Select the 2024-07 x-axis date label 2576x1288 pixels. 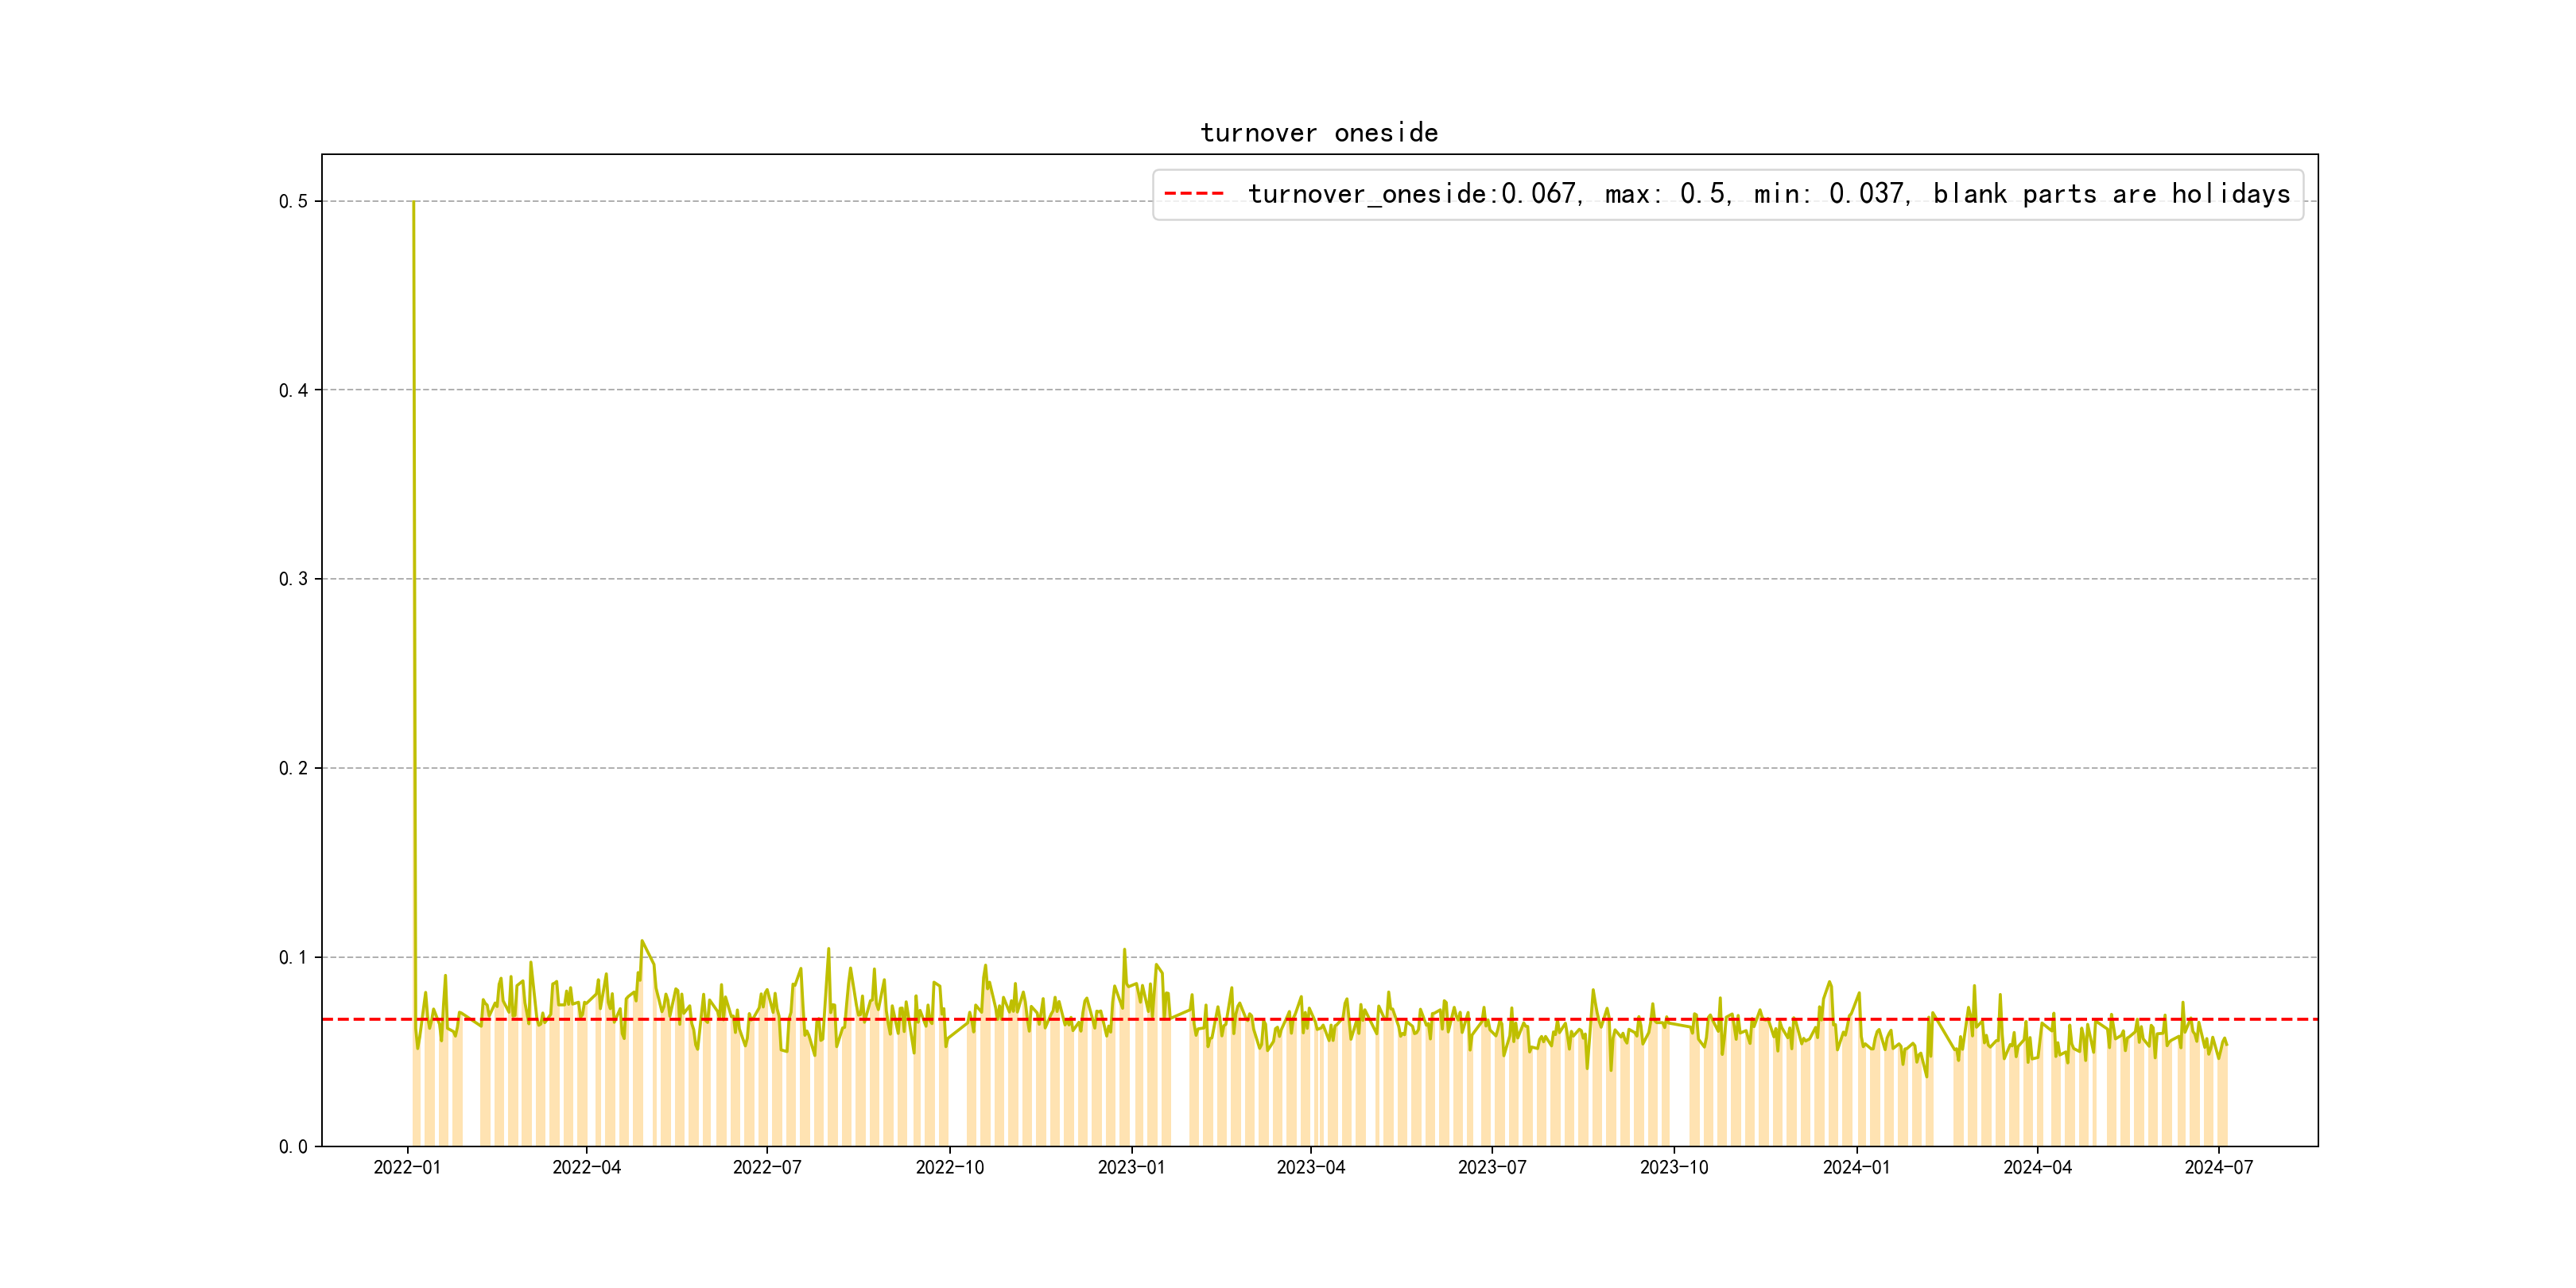pyautogui.click(x=2219, y=1168)
